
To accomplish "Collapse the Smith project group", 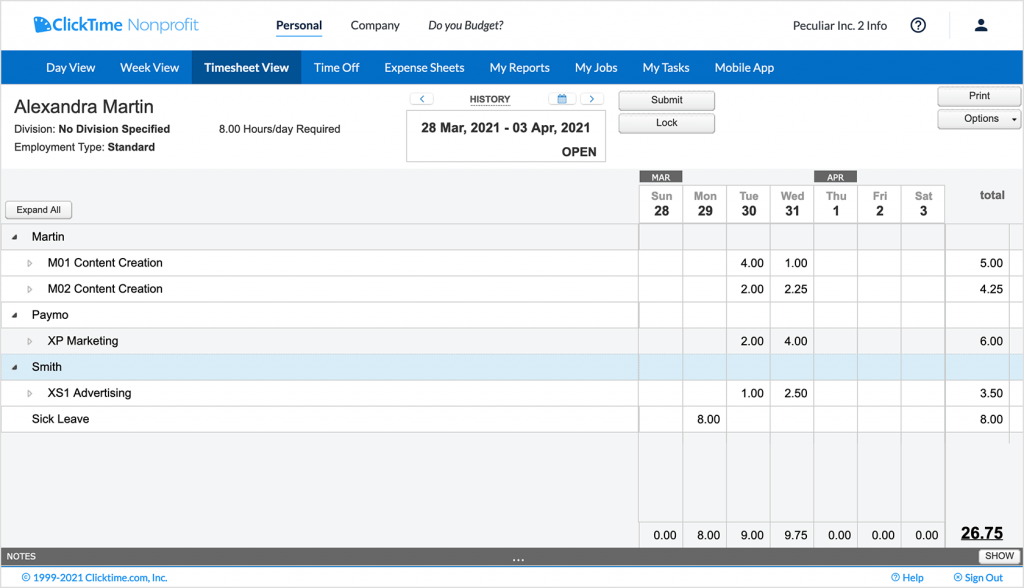I will point(13,367).
